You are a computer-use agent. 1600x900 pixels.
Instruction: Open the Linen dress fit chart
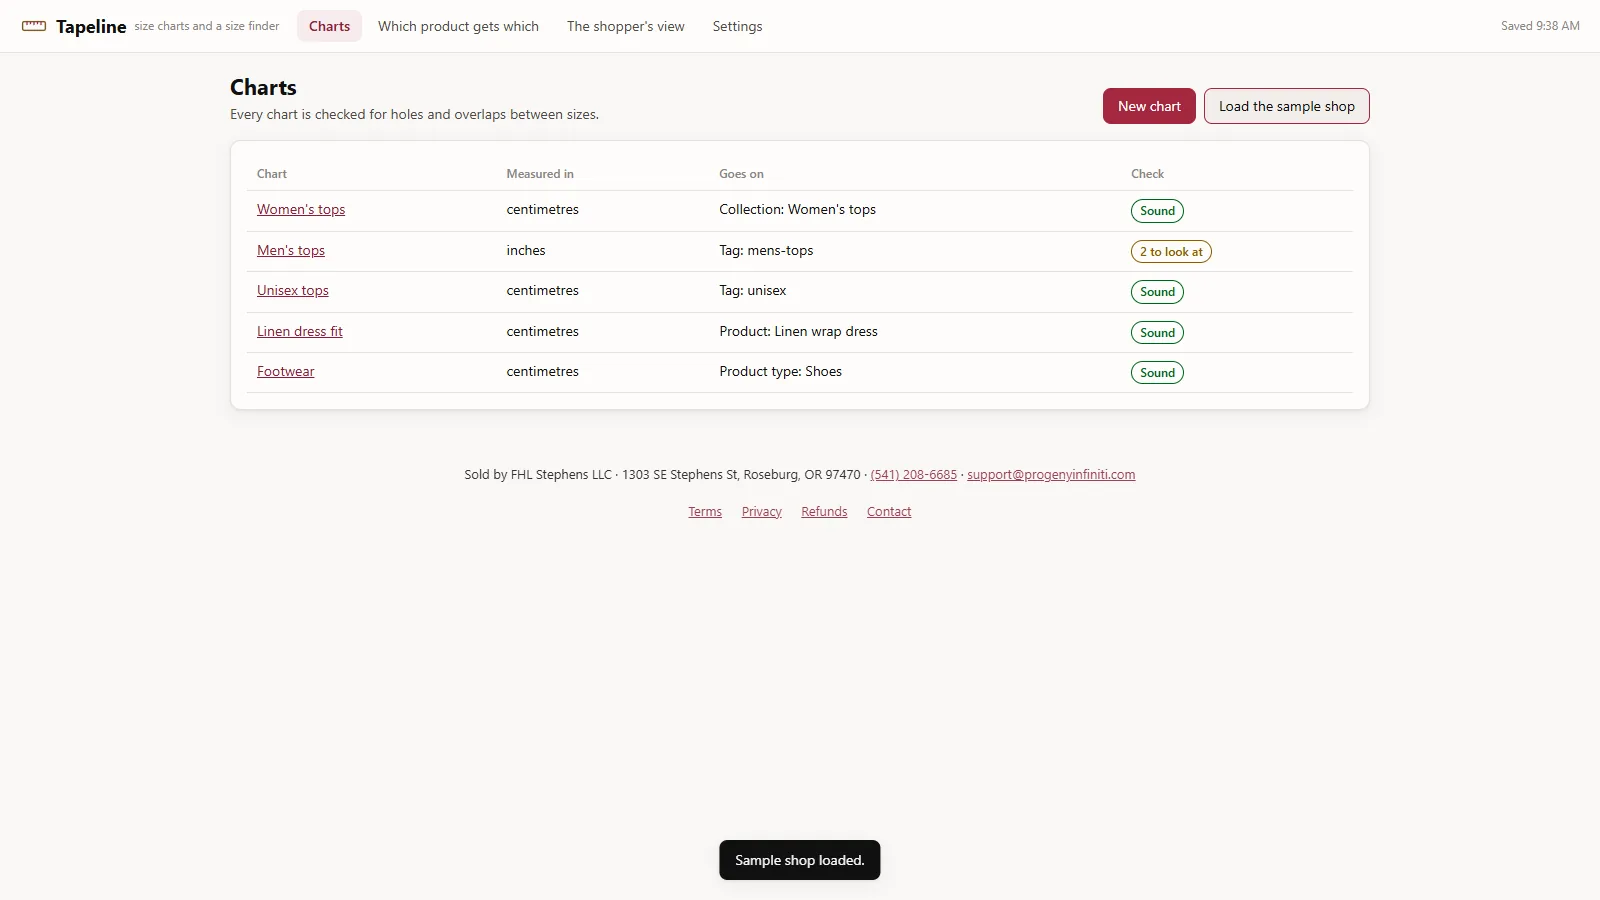click(x=300, y=331)
